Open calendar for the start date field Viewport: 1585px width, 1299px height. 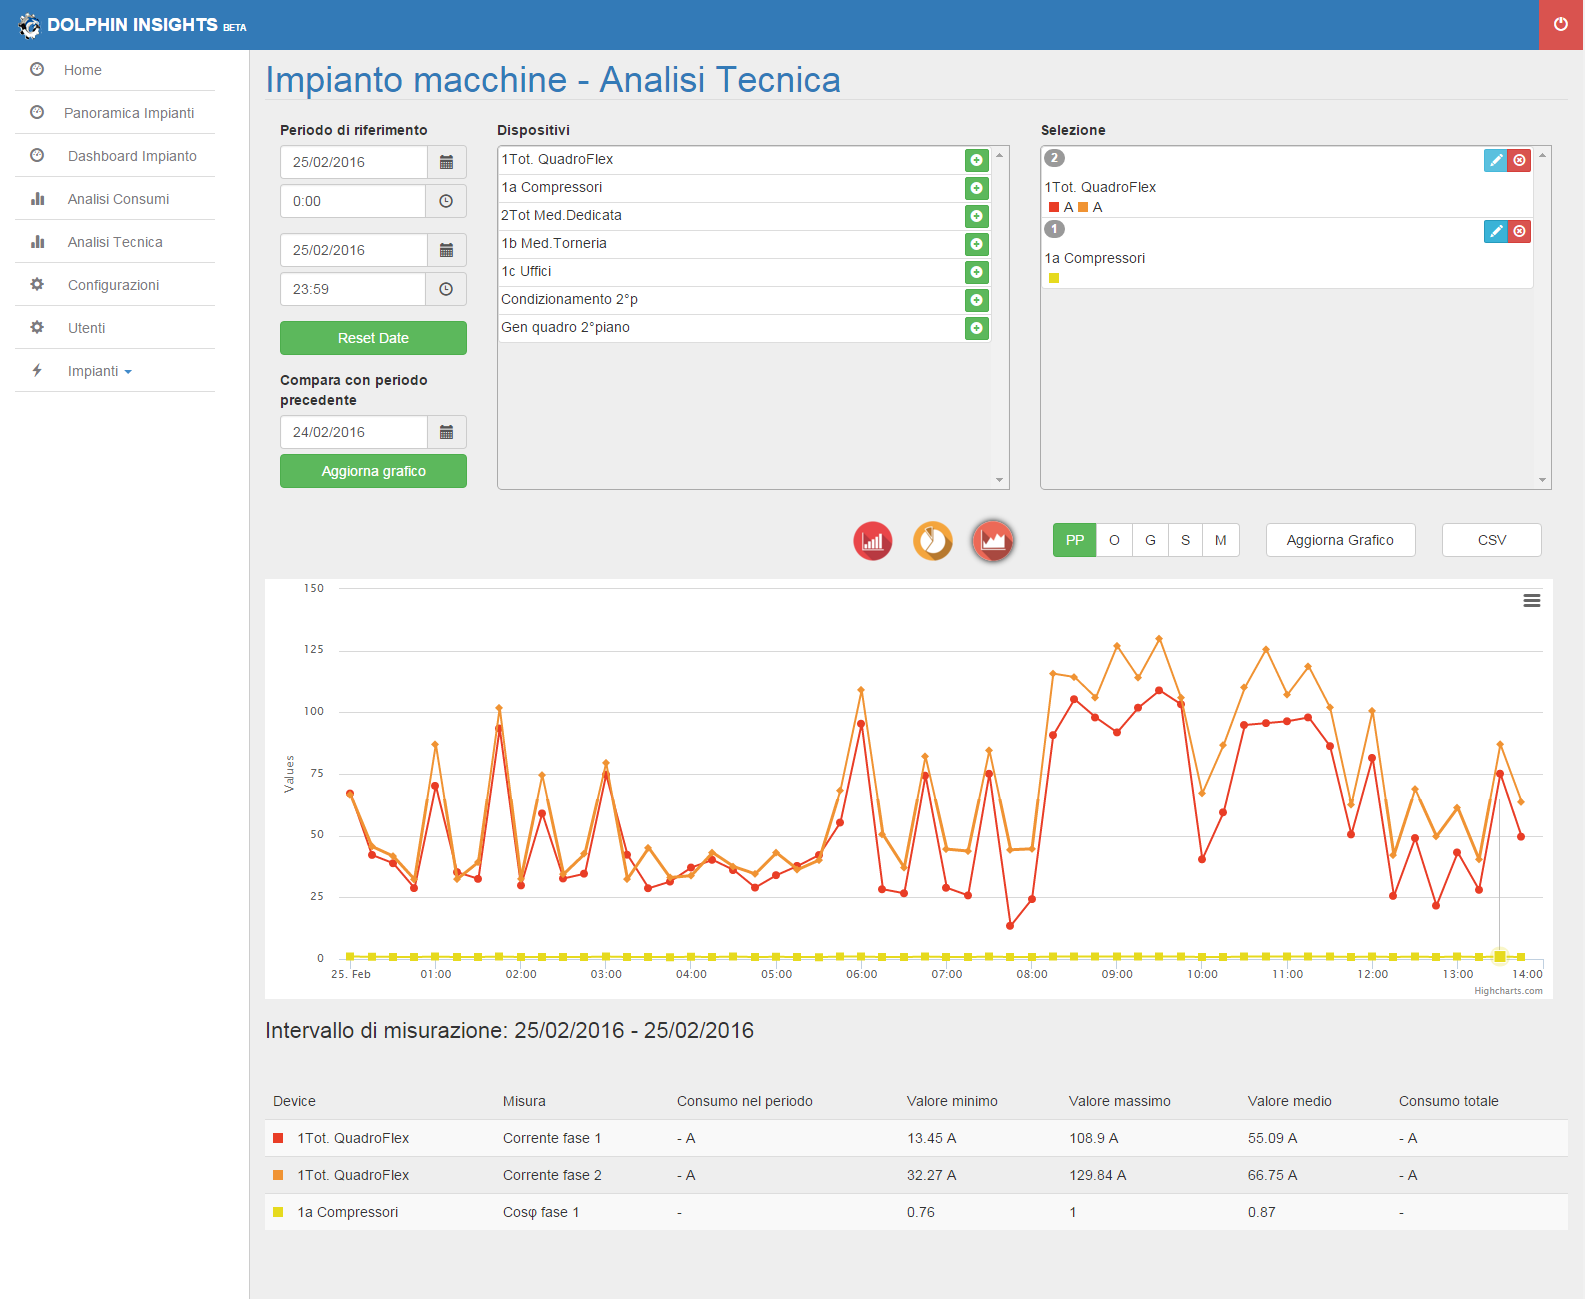[x=446, y=162]
